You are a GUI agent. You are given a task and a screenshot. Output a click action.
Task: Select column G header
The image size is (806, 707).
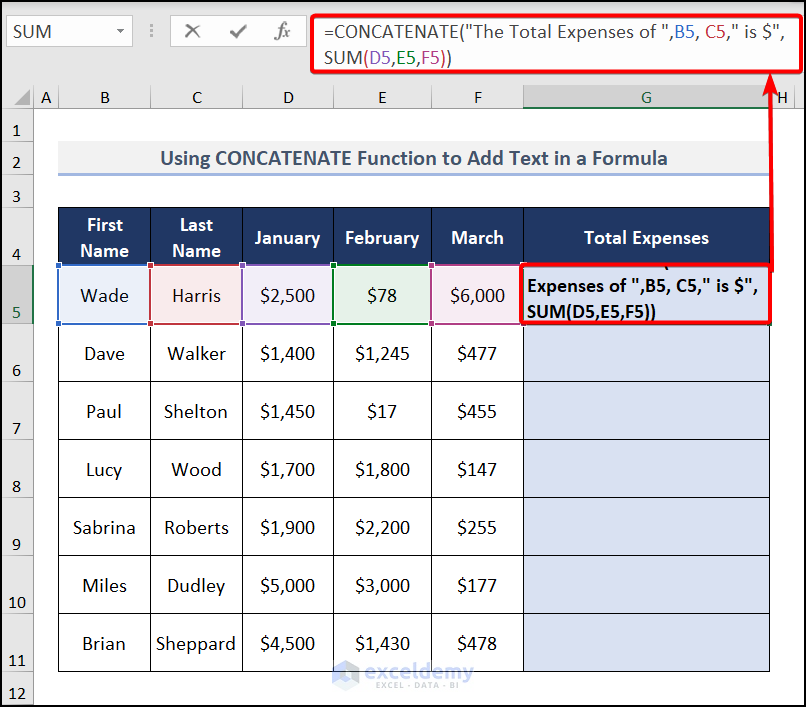pyautogui.click(x=646, y=97)
